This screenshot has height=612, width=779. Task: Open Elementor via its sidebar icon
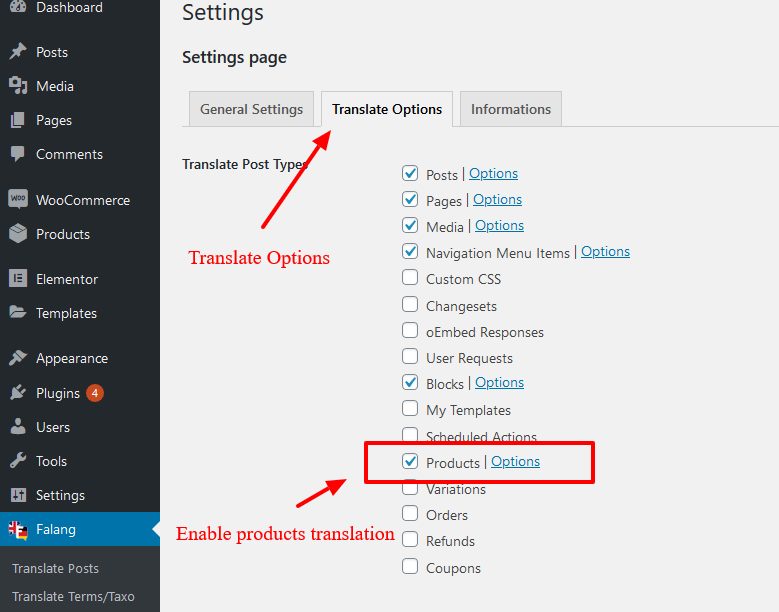(x=18, y=278)
